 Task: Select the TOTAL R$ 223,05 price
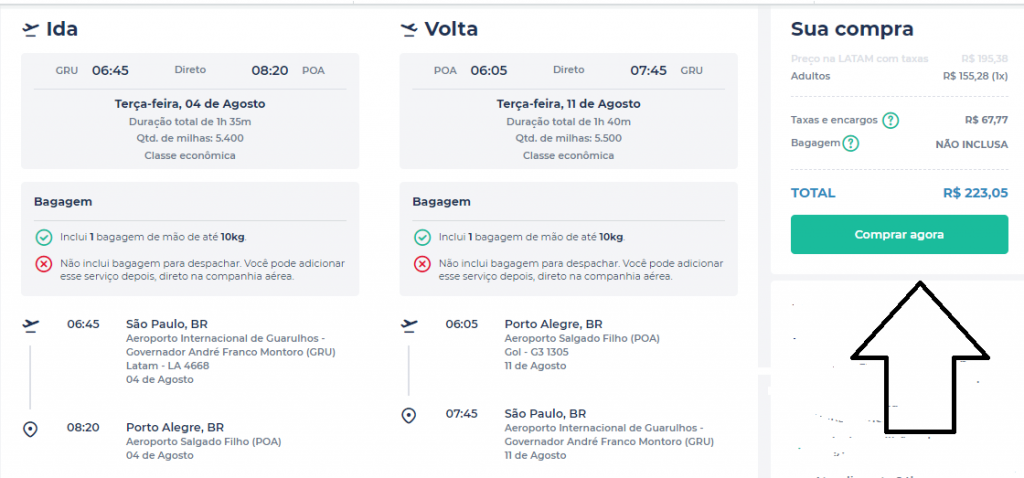pos(976,193)
